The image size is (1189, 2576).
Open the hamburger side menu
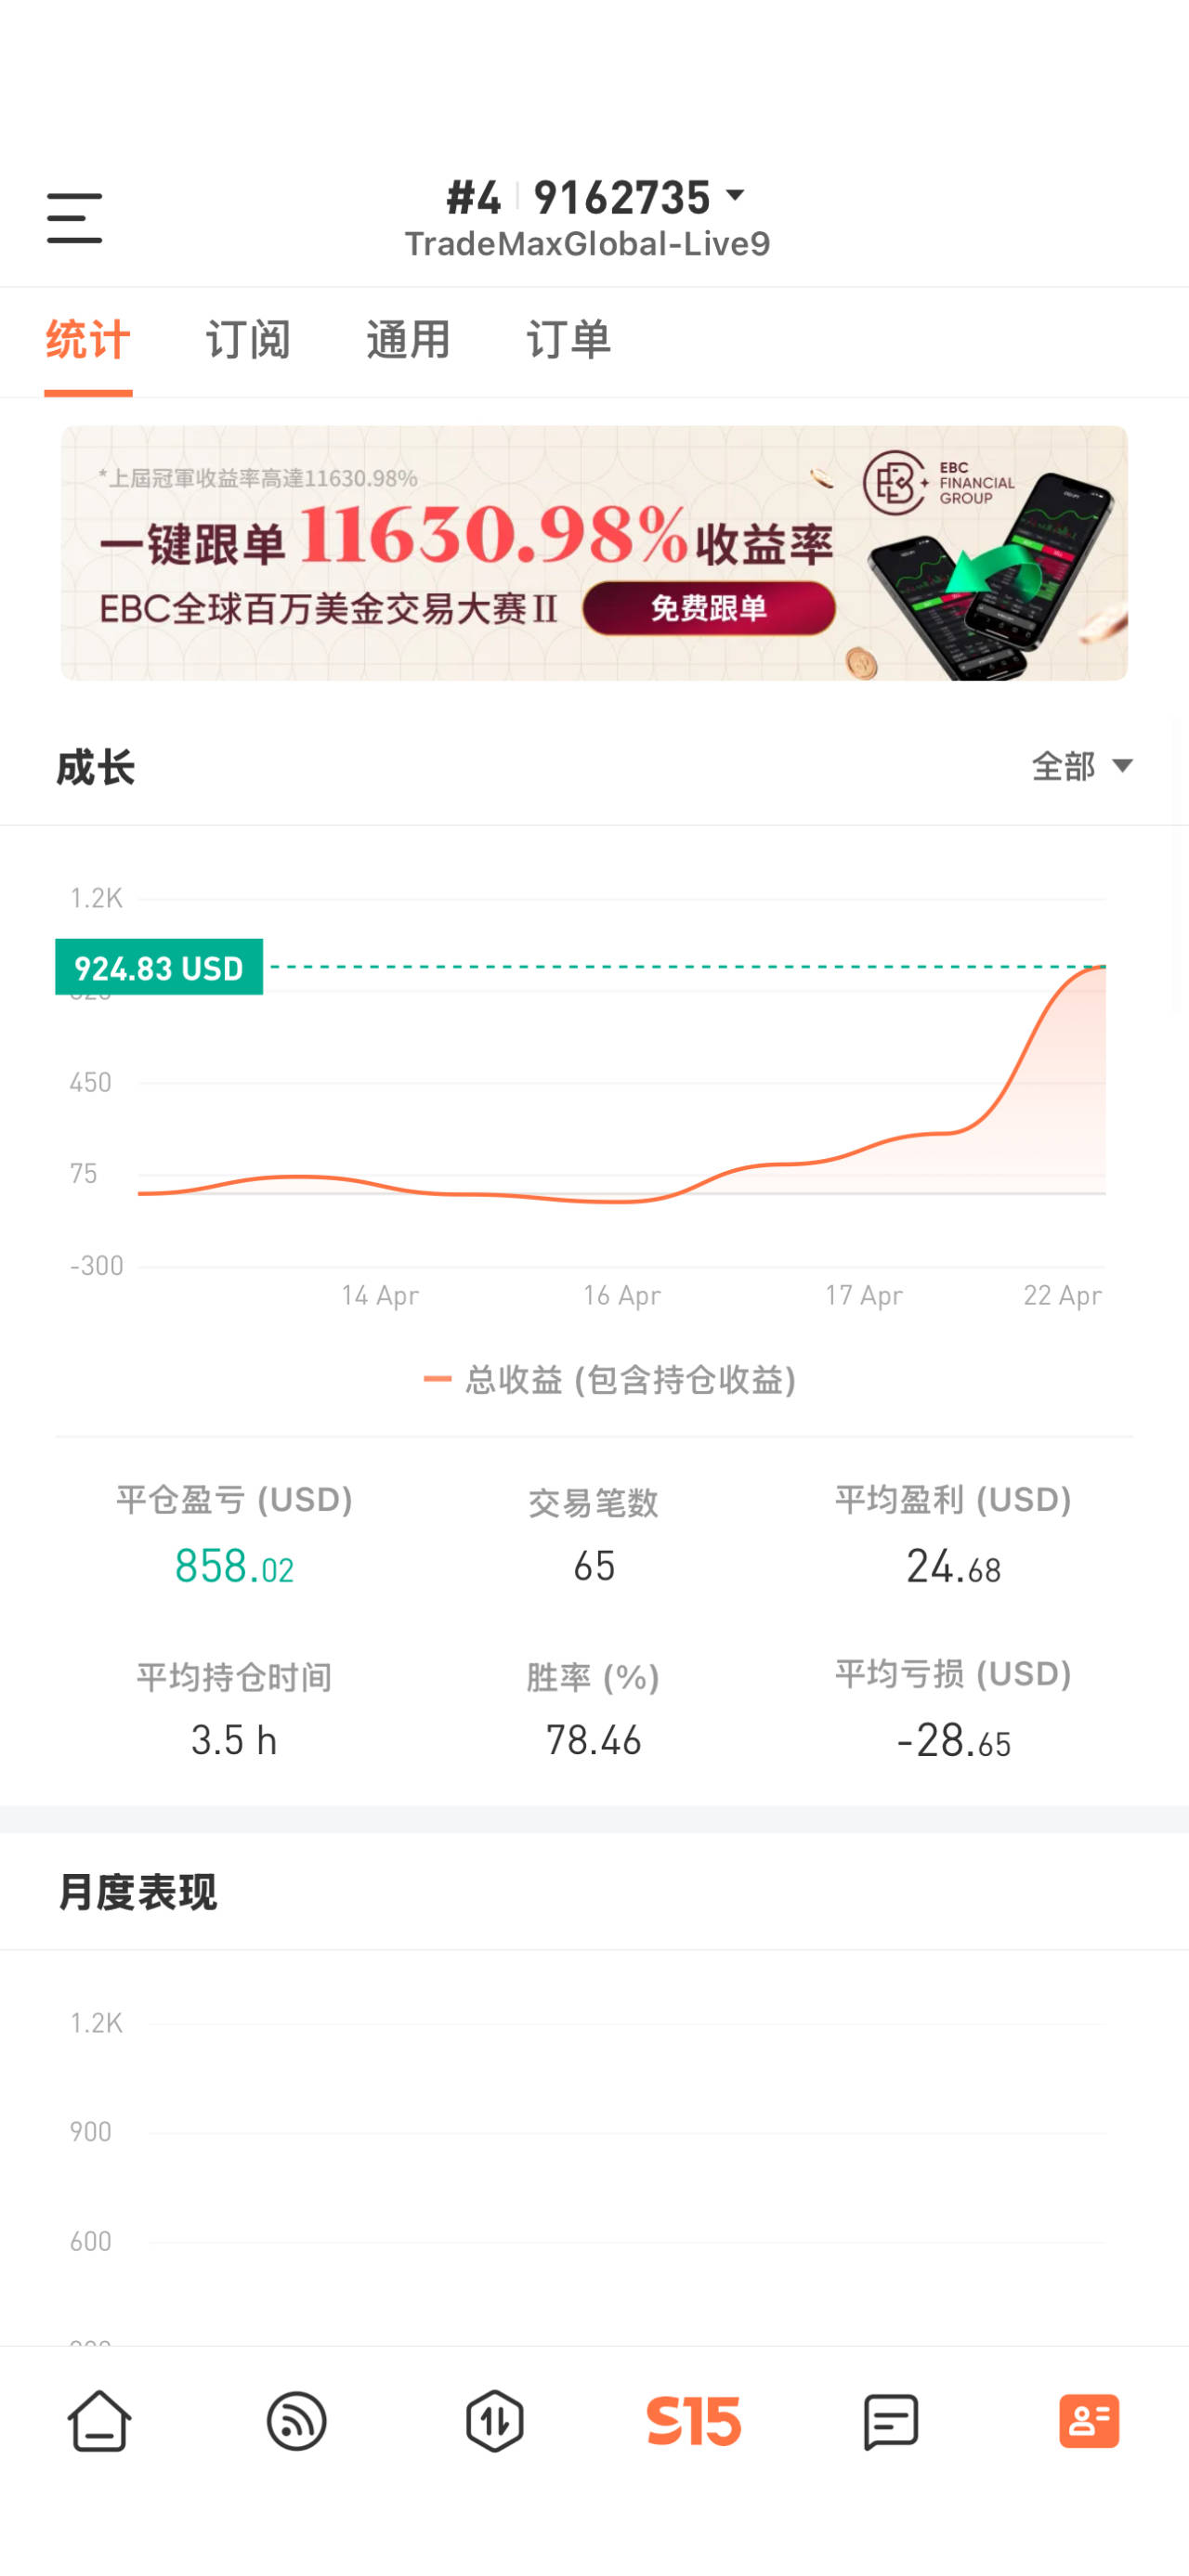point(74,218)
